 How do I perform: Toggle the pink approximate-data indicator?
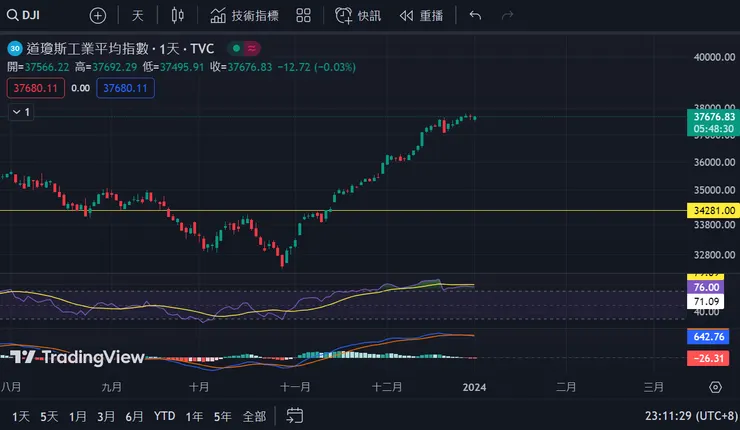252,48
